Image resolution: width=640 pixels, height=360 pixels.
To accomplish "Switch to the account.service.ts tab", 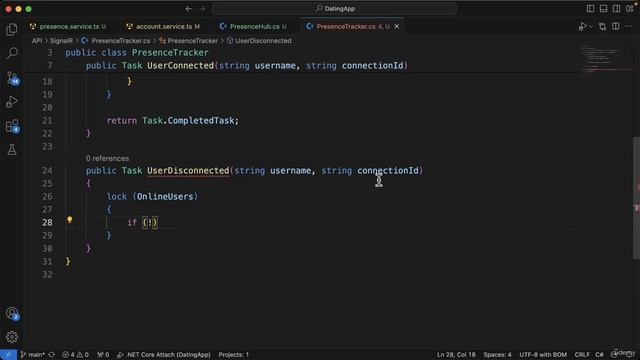I will click(x=163, y=27).
